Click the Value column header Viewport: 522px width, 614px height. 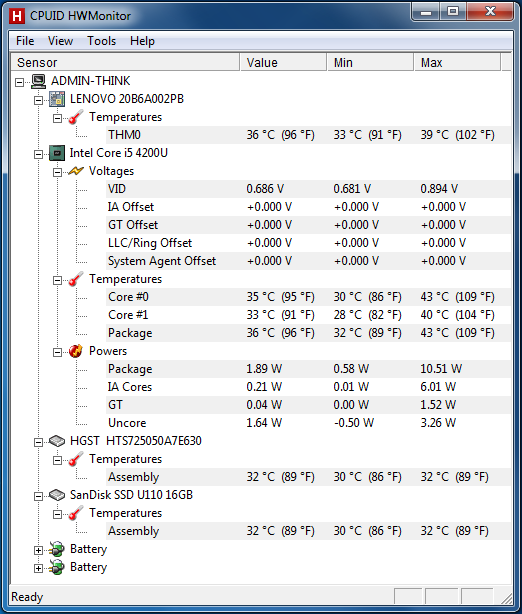click(283, 63)
